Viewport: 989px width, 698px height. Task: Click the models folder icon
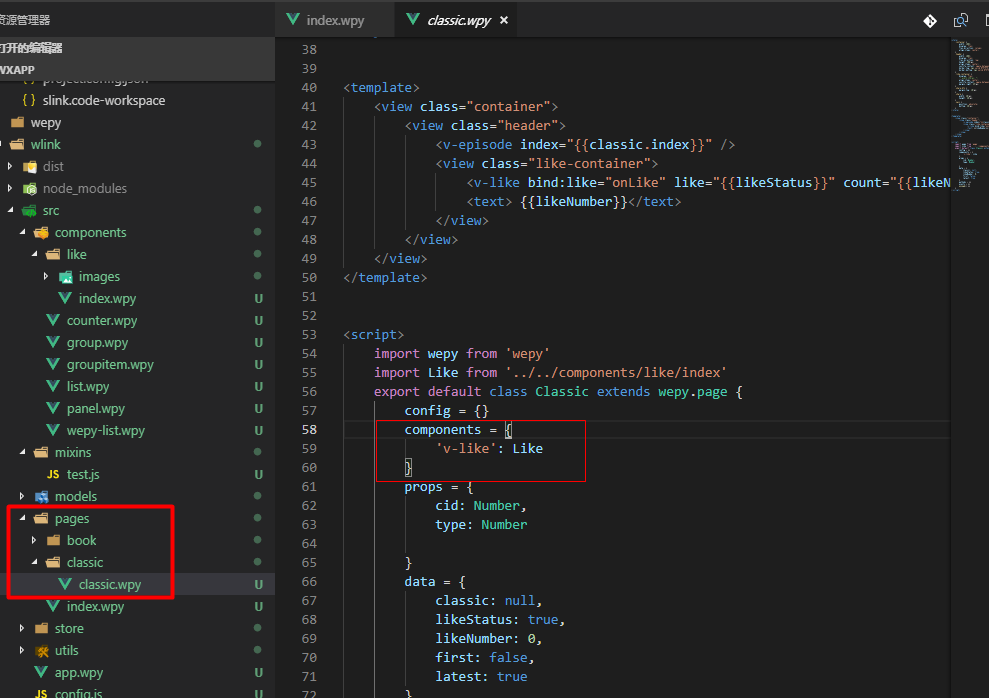pyautogui.click(x=42, y=496)
